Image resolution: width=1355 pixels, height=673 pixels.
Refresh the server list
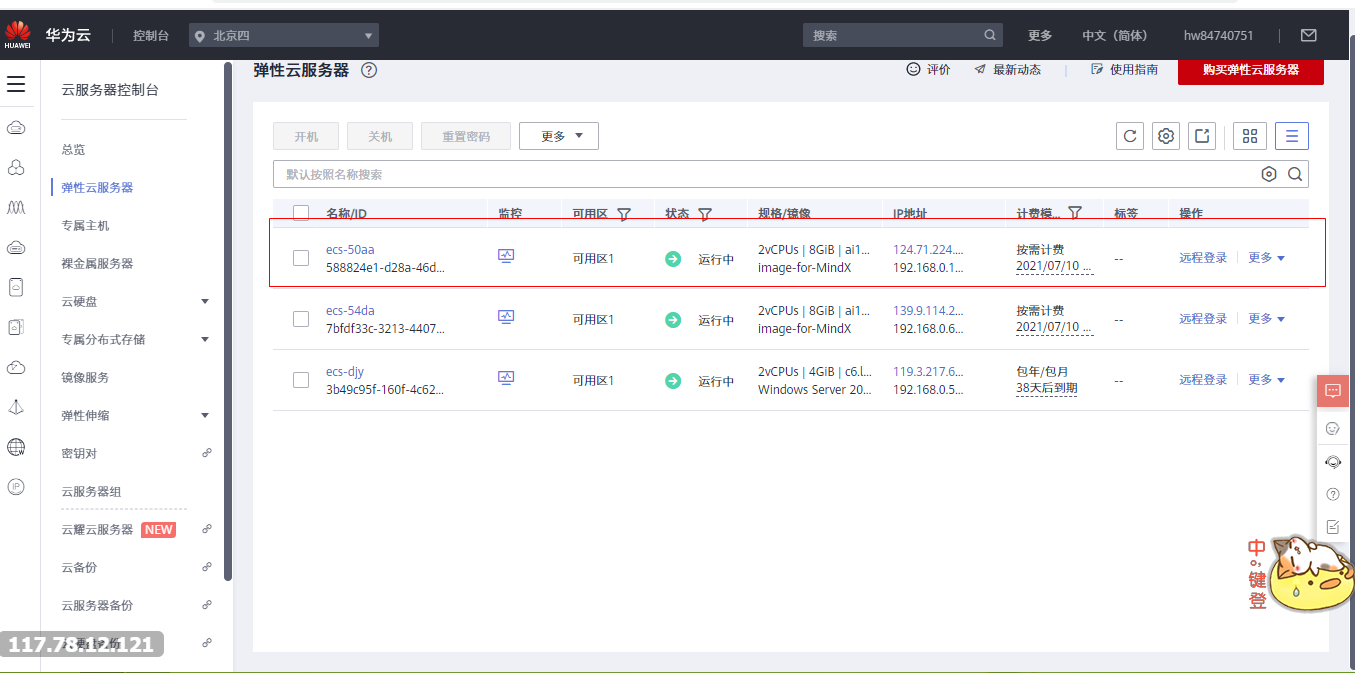point(1130,136)
